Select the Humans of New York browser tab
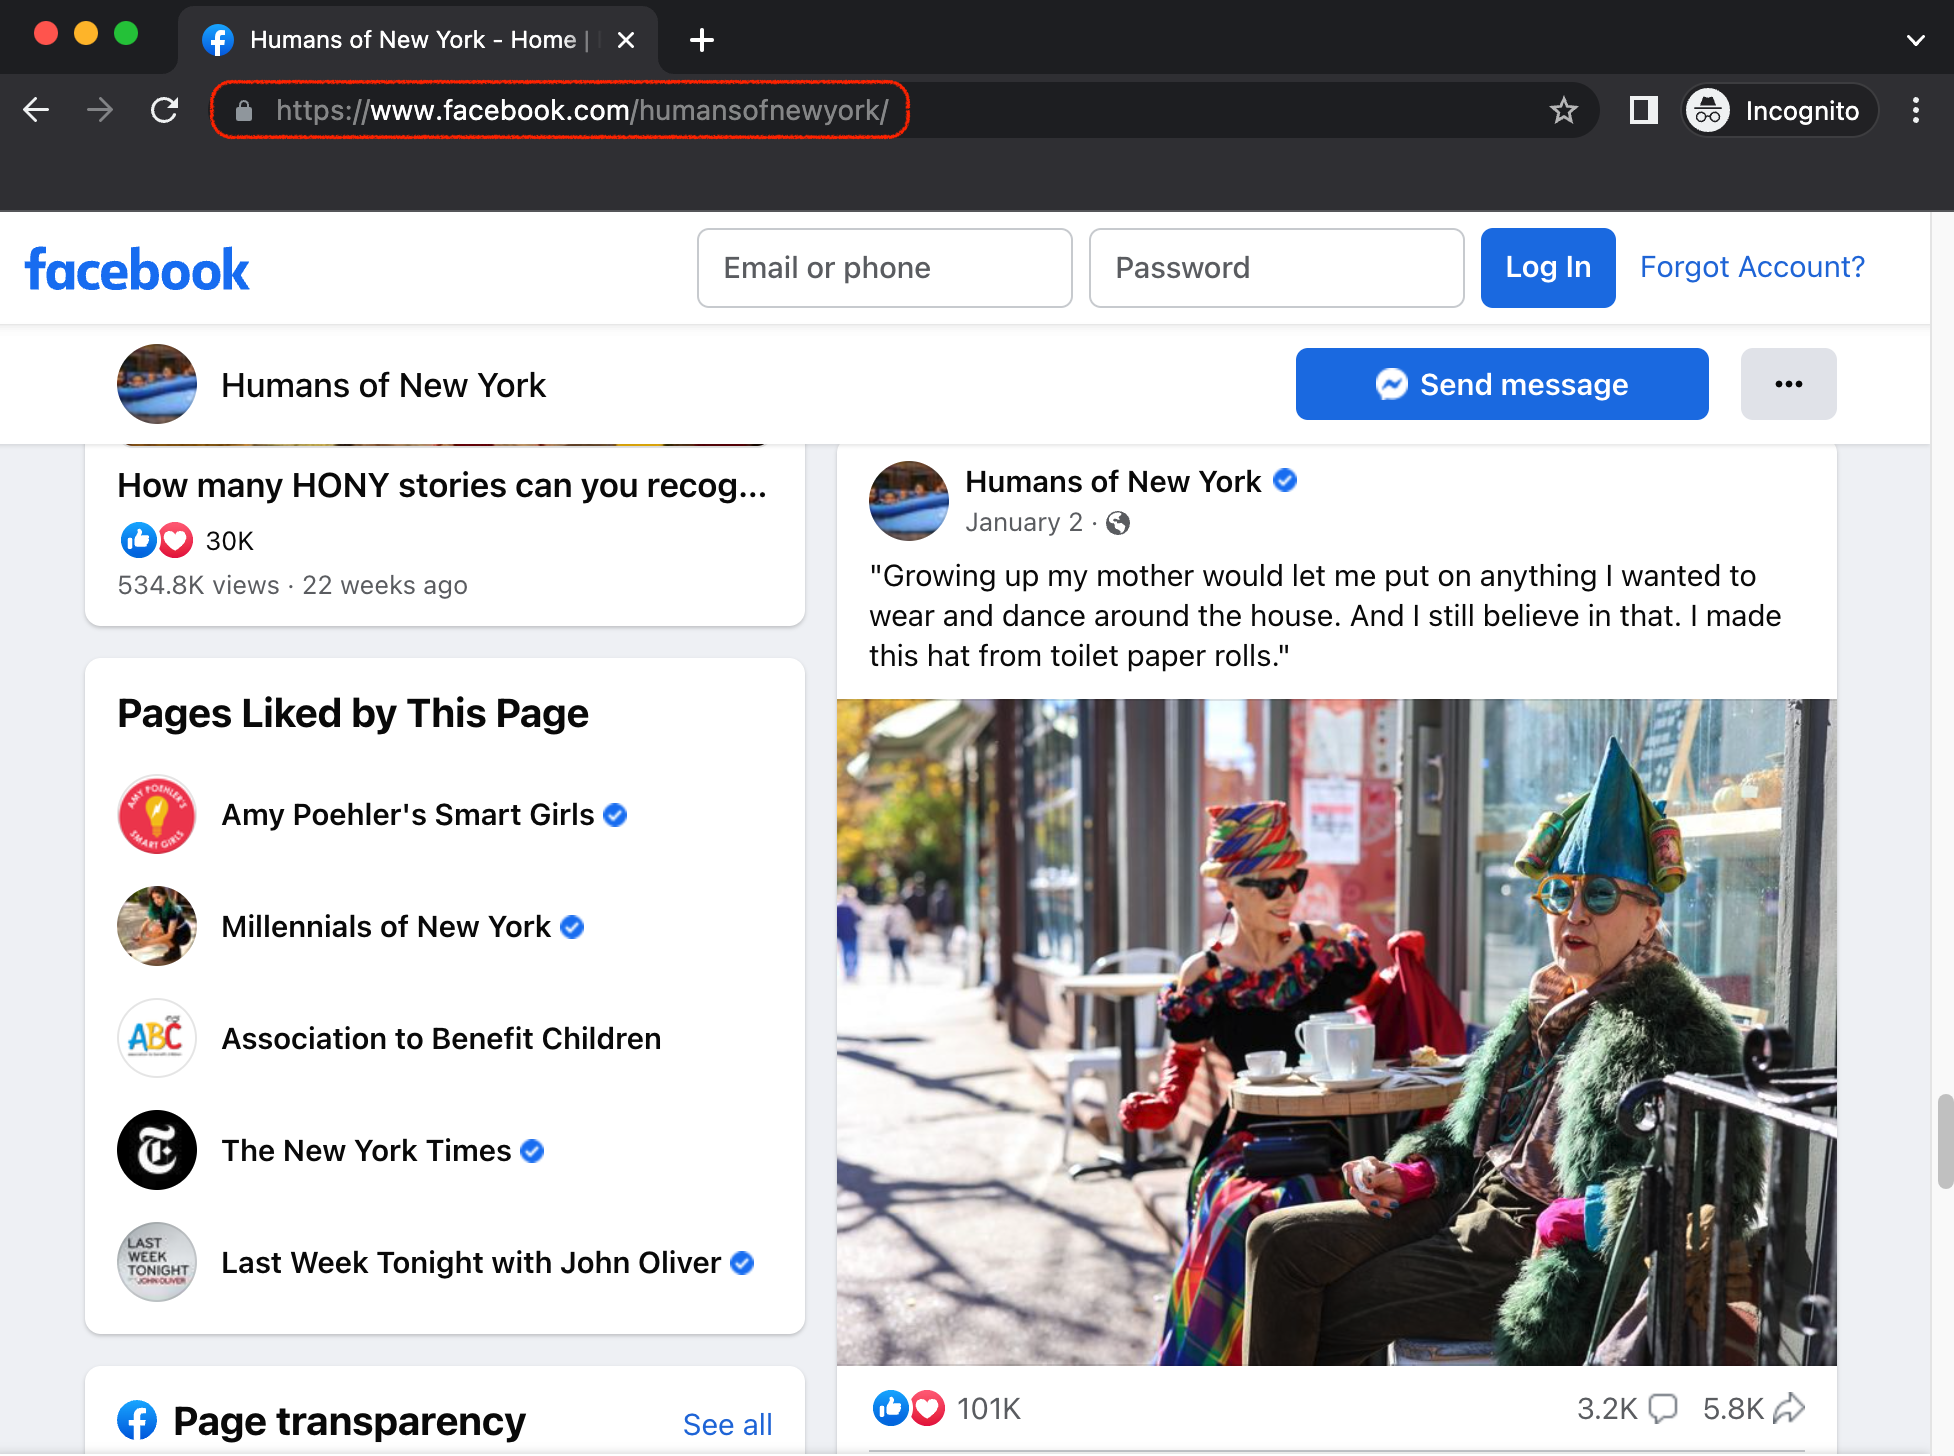 pos(400,40)
